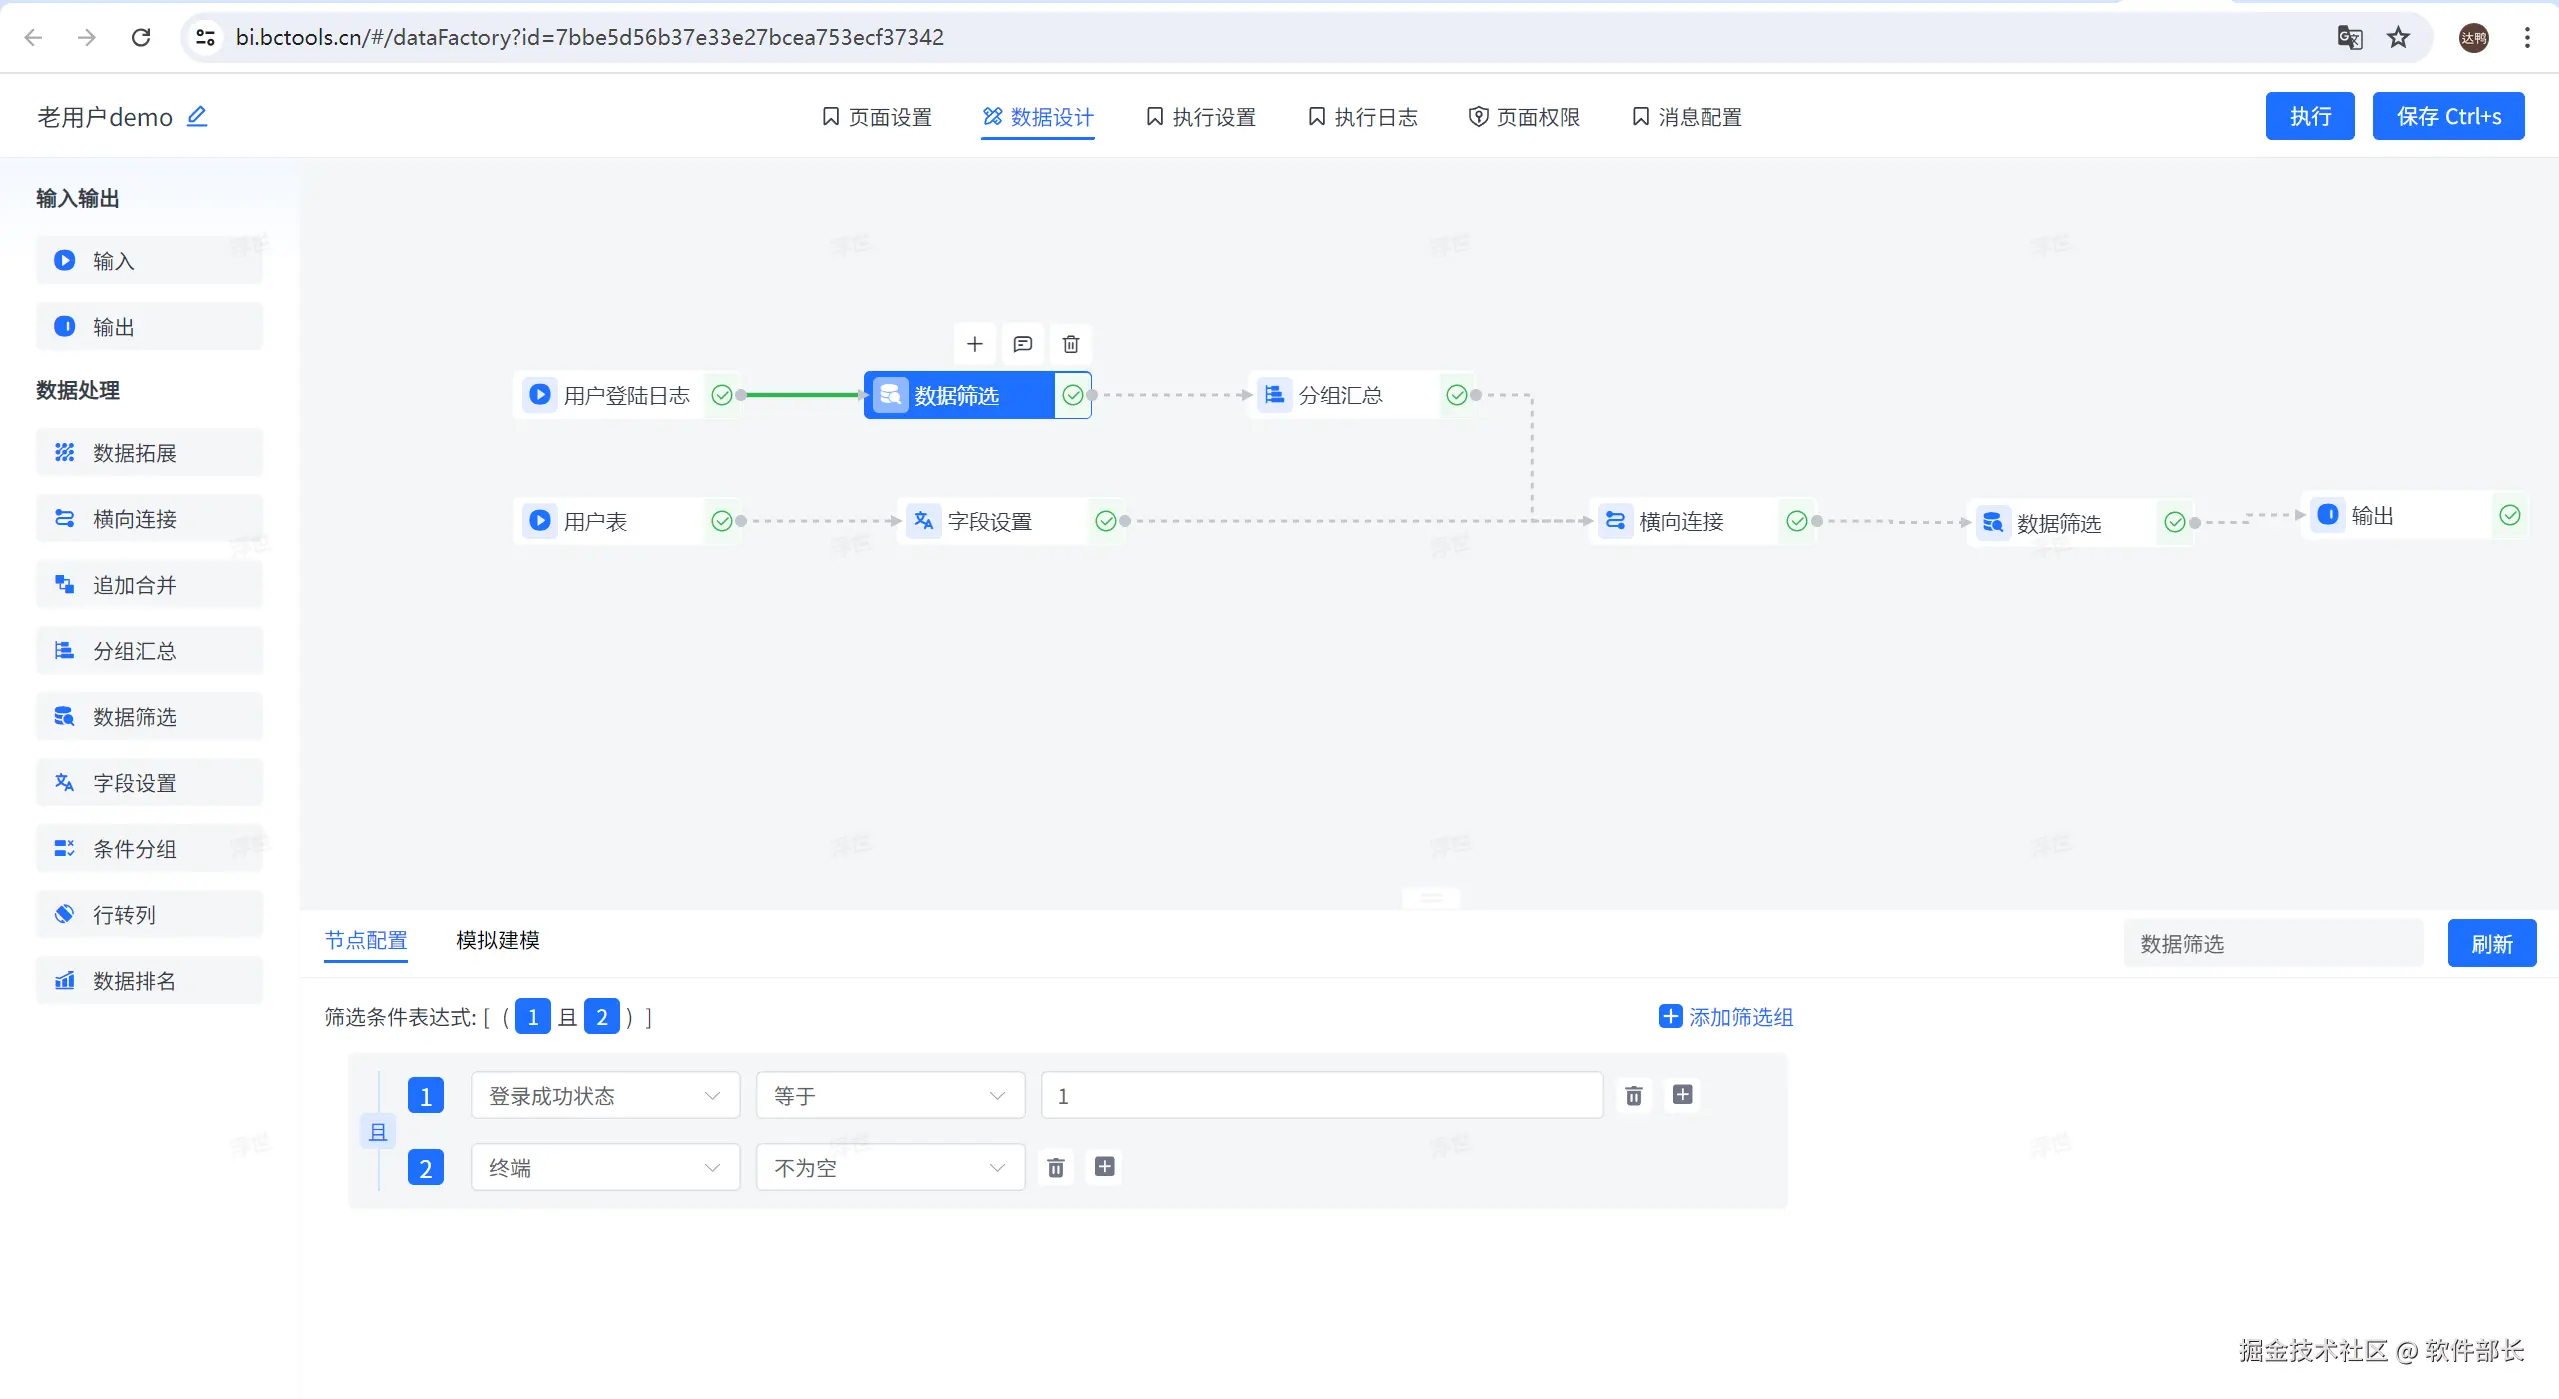Screen dimensions: 2559x1399
Task: Click the 执行 button
Action: (x=2309, y=116)
